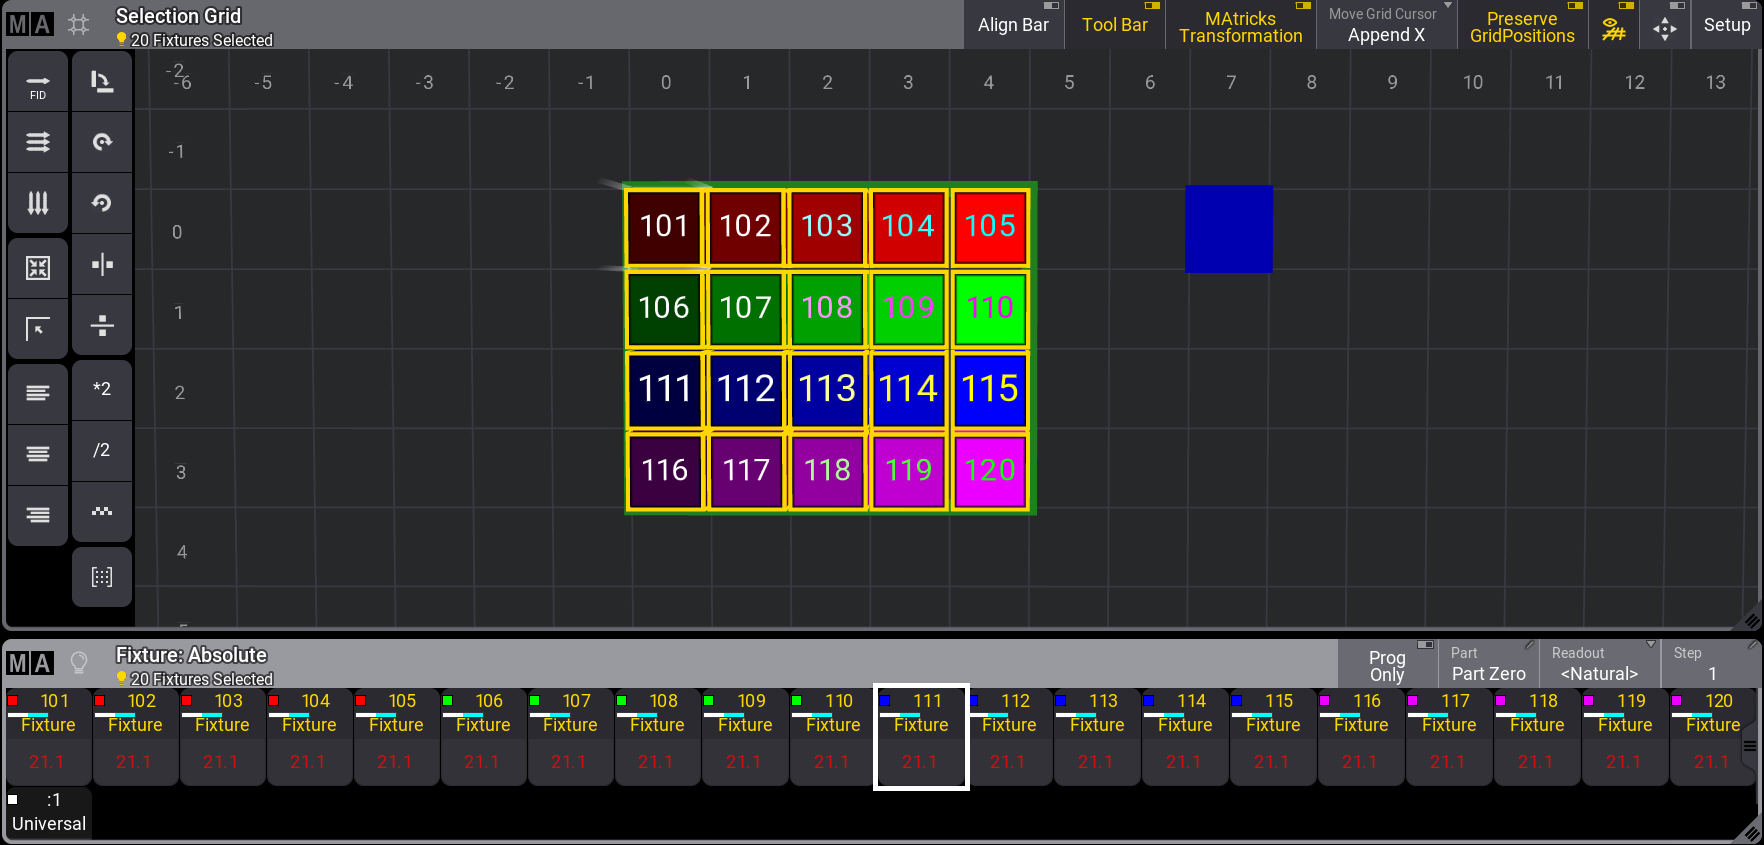
Task: Open the Part Zero selector
Action: (1488, 664)
